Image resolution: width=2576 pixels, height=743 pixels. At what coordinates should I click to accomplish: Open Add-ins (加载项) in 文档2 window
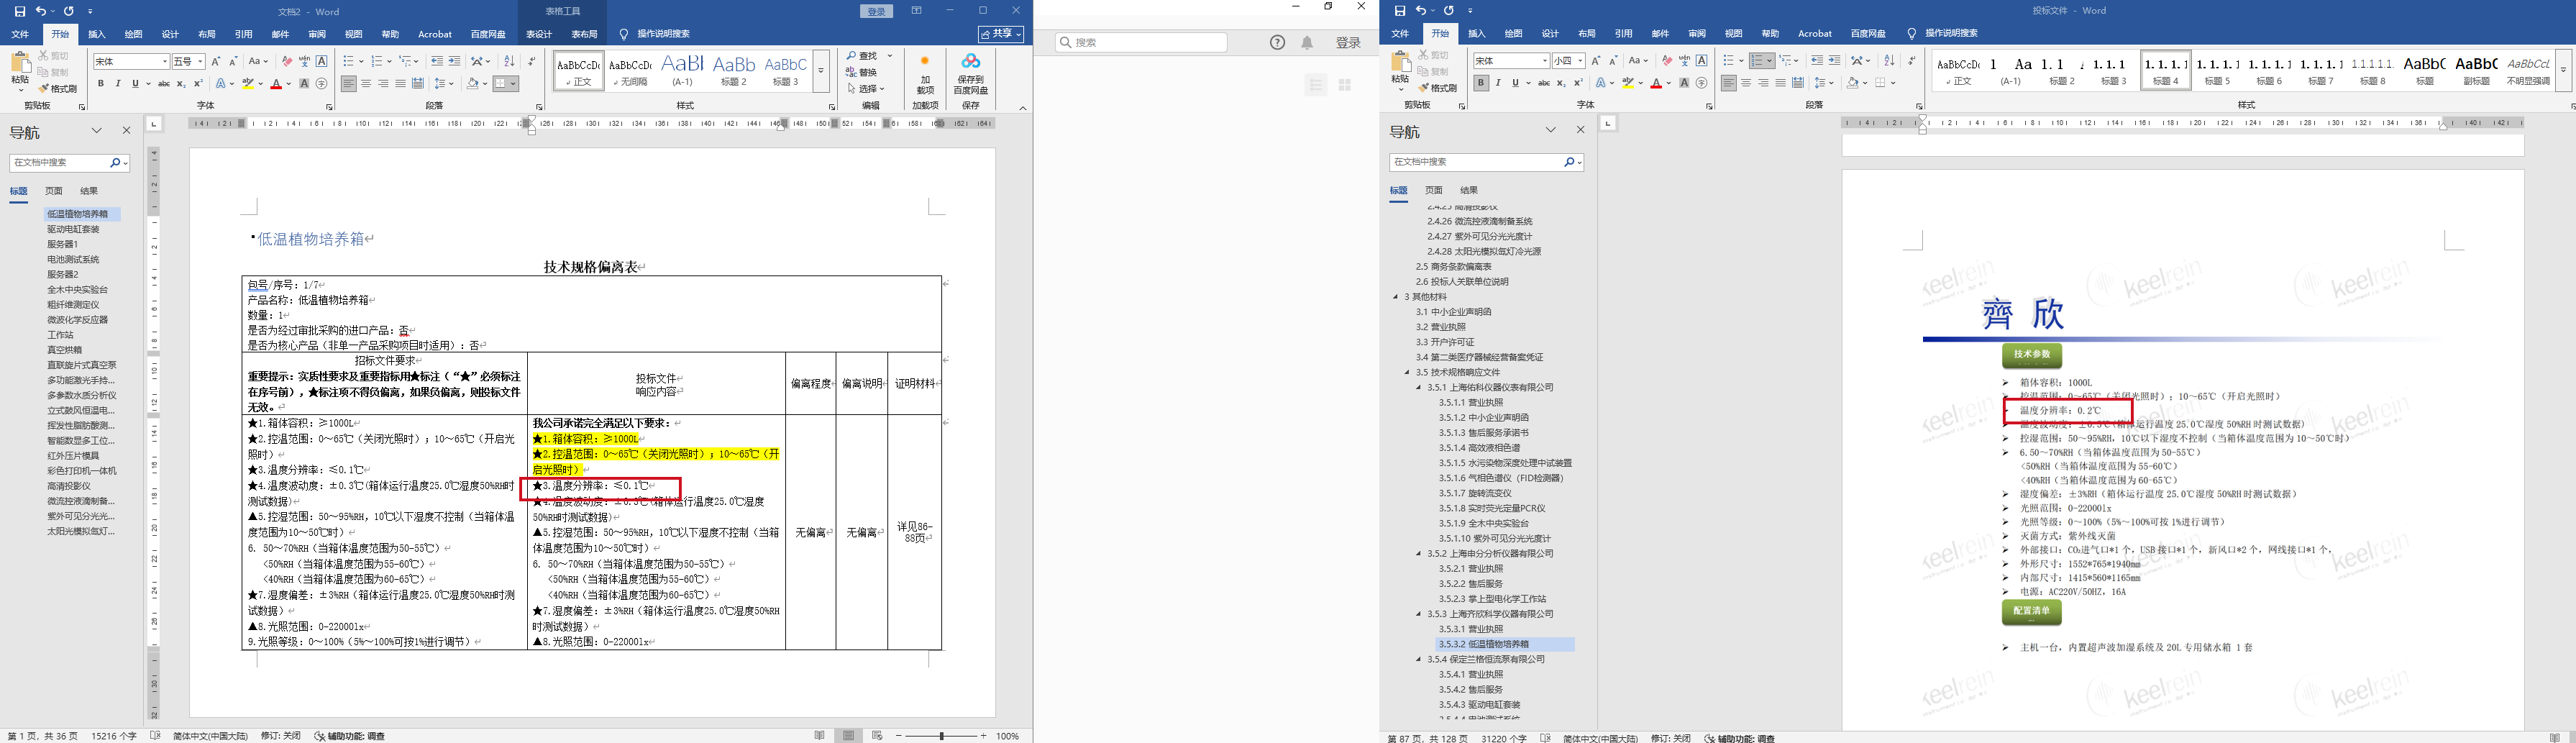925,75
